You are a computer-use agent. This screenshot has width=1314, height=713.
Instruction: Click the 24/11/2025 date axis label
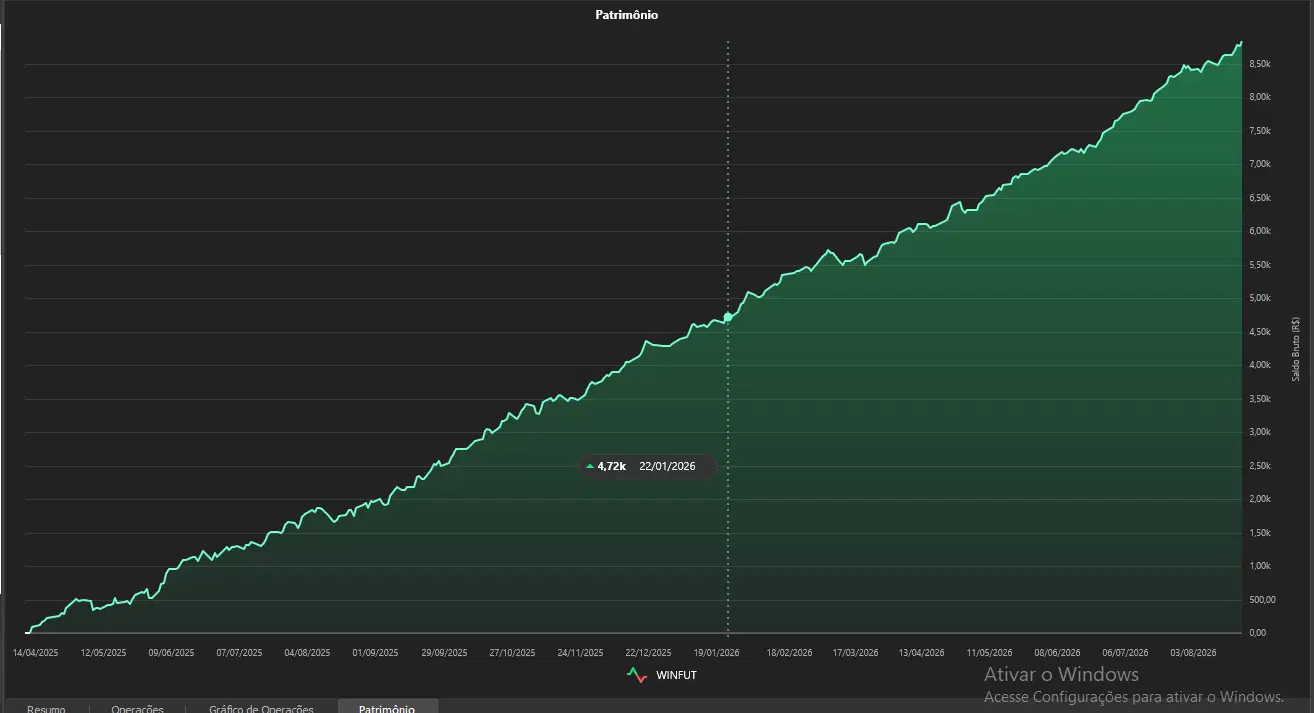(x=580, y=652)
